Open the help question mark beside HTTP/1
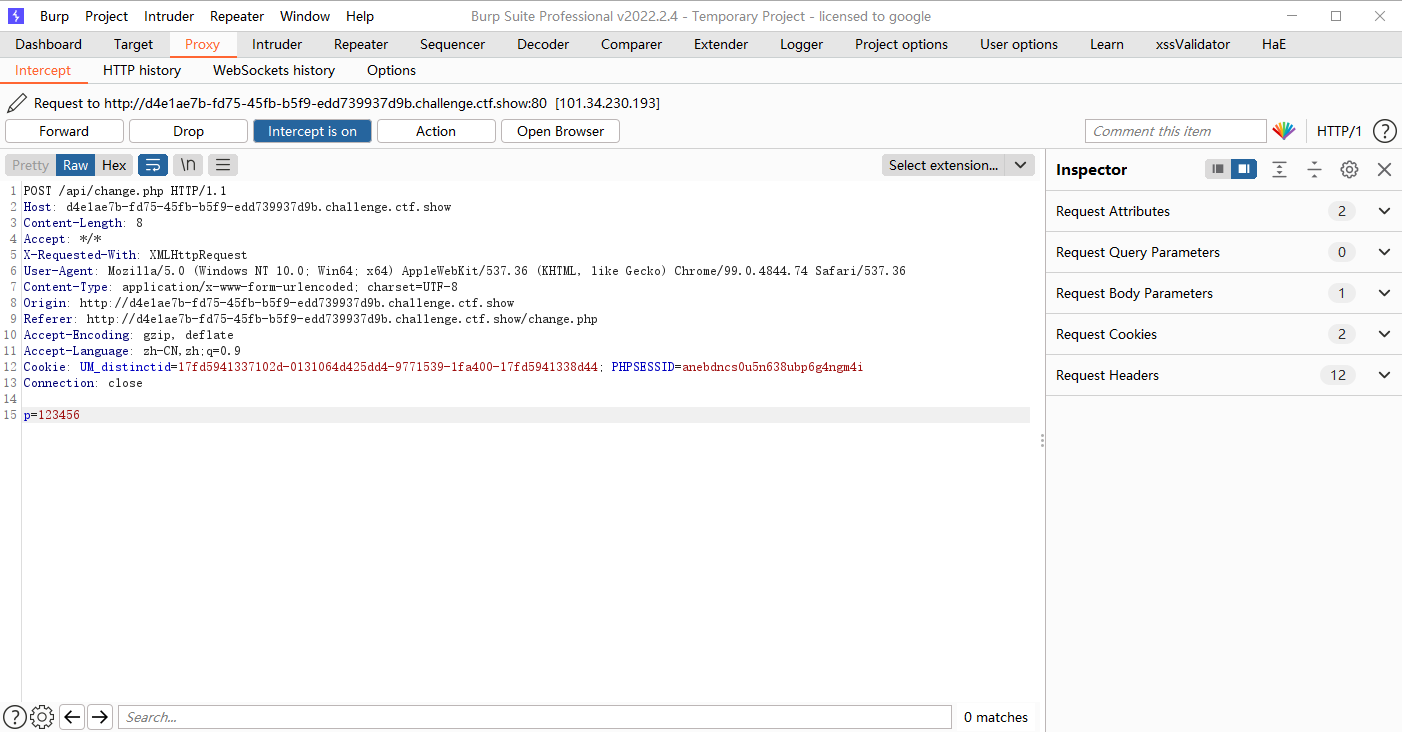Screen dimensions: 1402x732 (x=1384, y=131)
